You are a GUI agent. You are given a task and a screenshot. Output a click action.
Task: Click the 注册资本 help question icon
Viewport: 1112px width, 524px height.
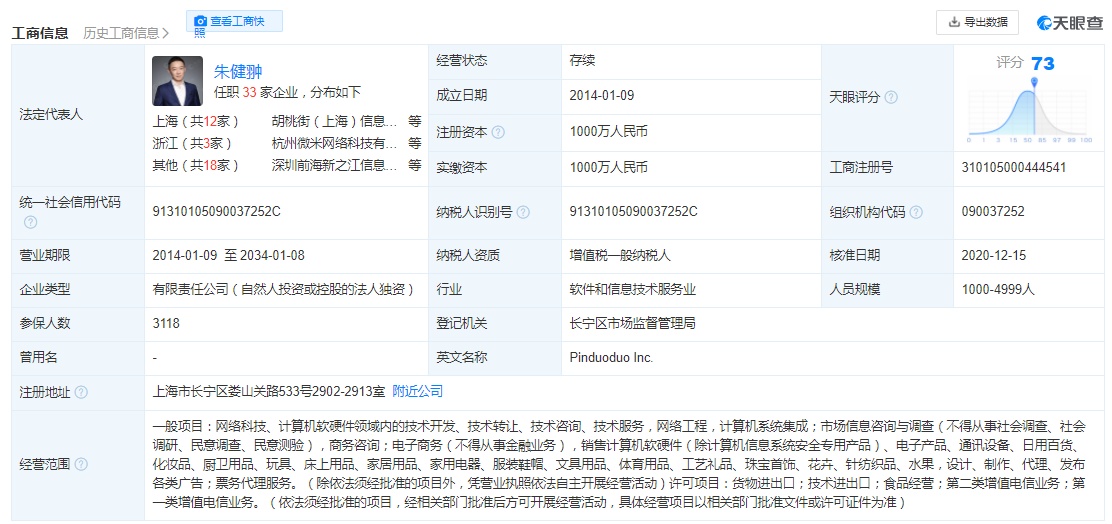coord(499,132)
